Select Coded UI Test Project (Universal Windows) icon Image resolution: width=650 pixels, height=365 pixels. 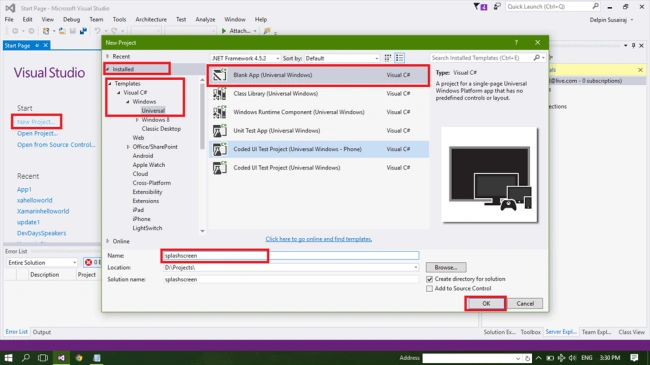tap(220, 168)
